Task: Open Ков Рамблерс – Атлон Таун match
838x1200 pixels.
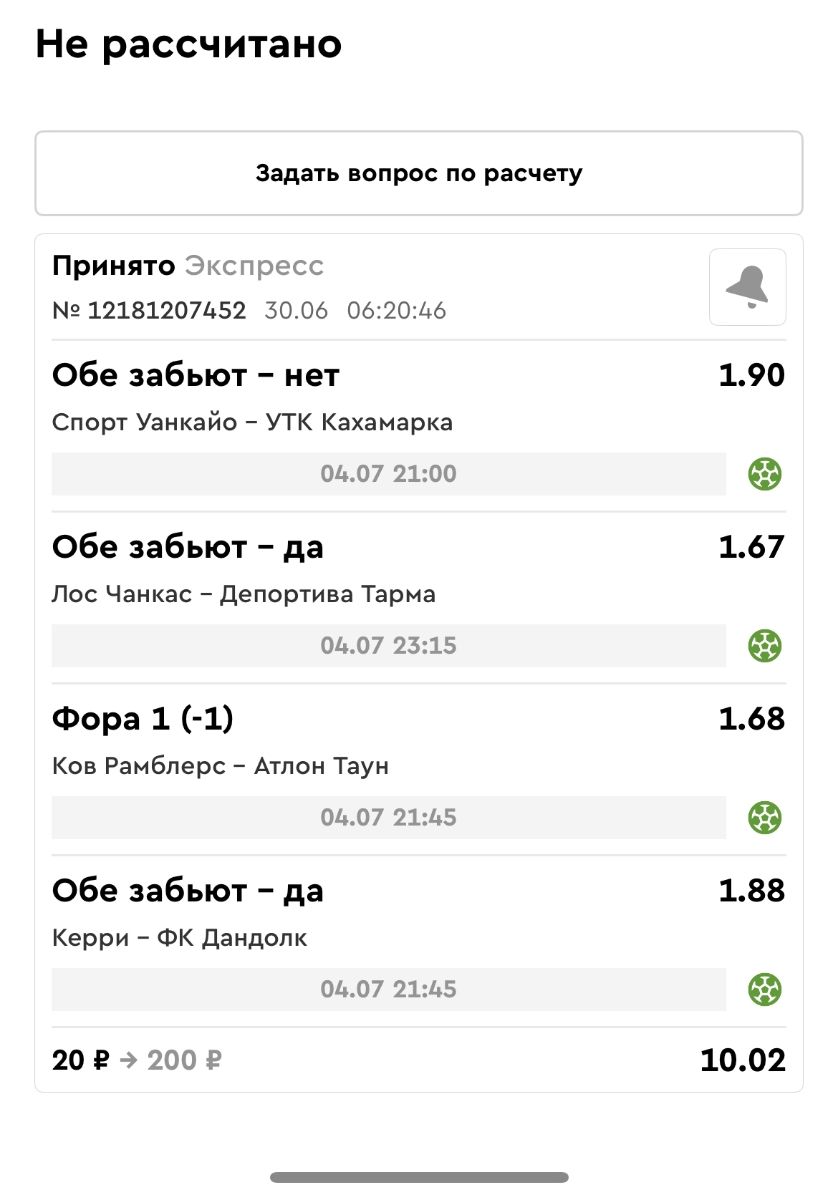Action: click(x=220, y=767)
